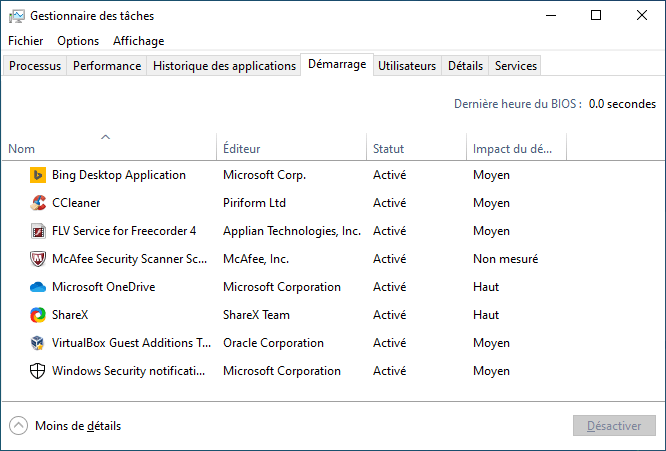Select the Démarrage tab
Viewport: 666px width, 451px height.
337,64
